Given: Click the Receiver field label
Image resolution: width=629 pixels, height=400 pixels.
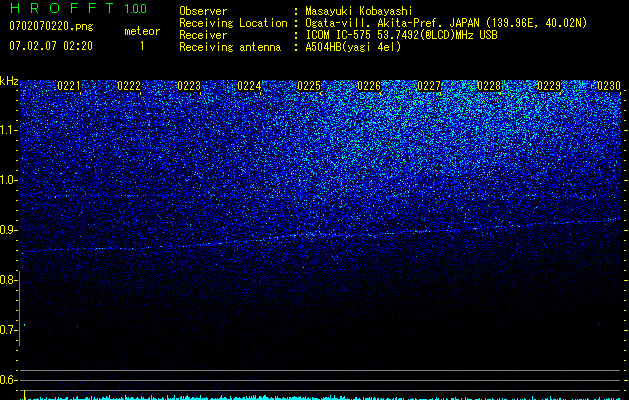Looking at the screenshot, I should tap(203, 35).
